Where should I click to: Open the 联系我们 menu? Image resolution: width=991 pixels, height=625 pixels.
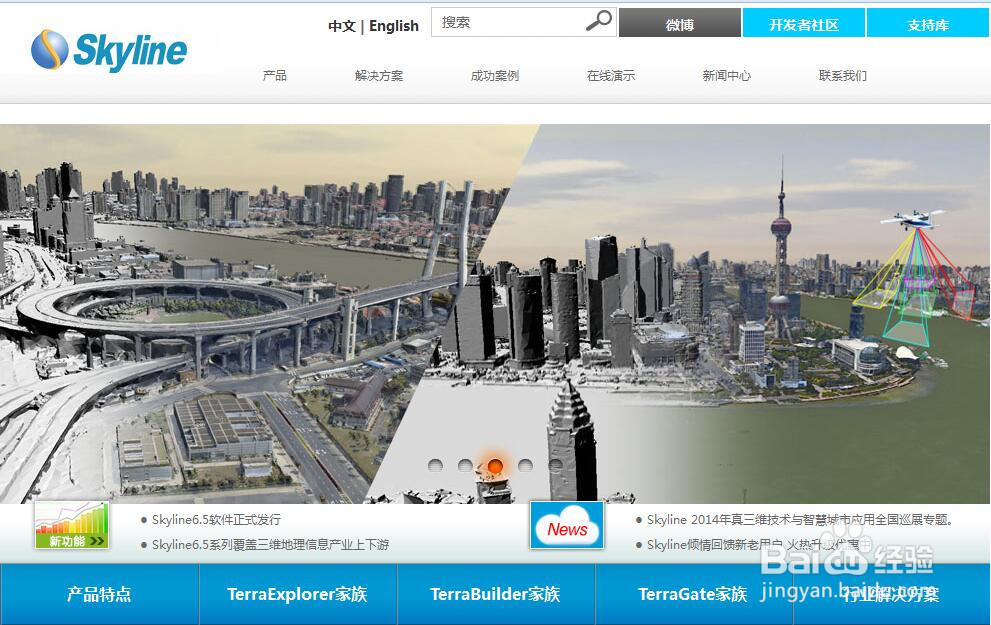coord(842,76)
